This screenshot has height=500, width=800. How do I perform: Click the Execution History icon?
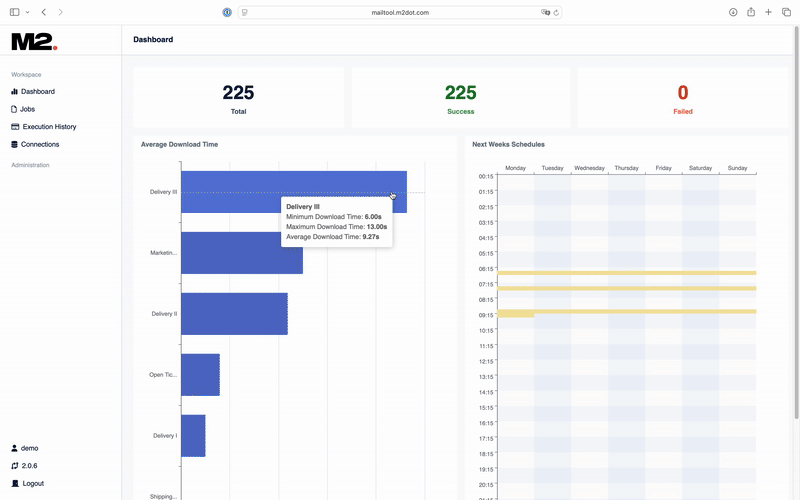[x=14, y=127]
